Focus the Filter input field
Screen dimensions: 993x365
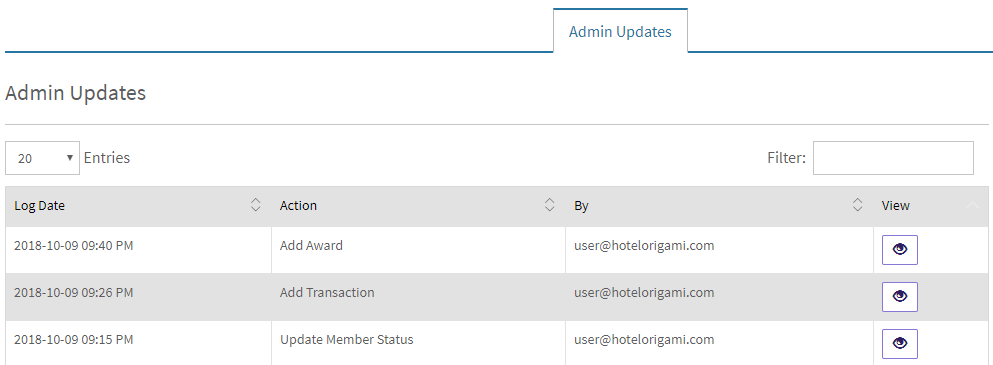tap(893, 158)
